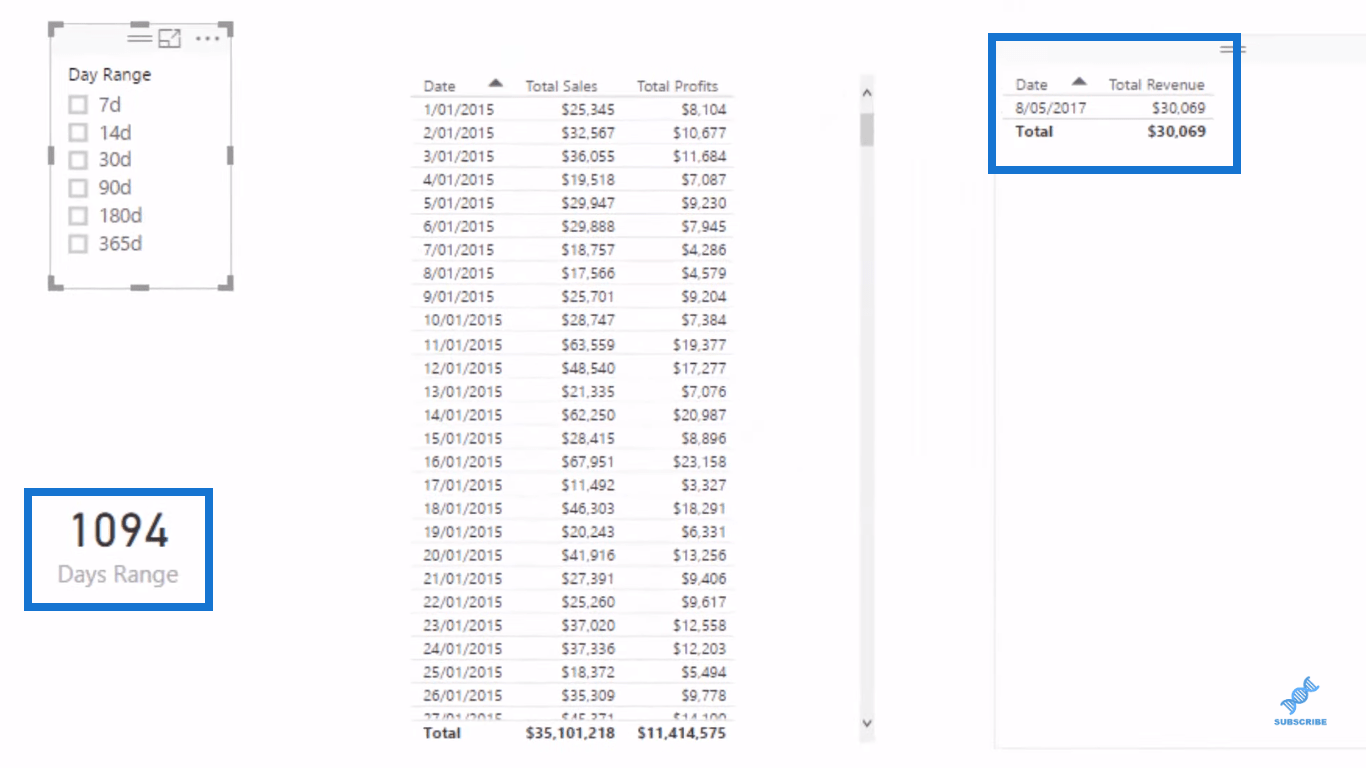1366x768 pixels.
Task: Check the 14d day range option
Action: [78, 132]
